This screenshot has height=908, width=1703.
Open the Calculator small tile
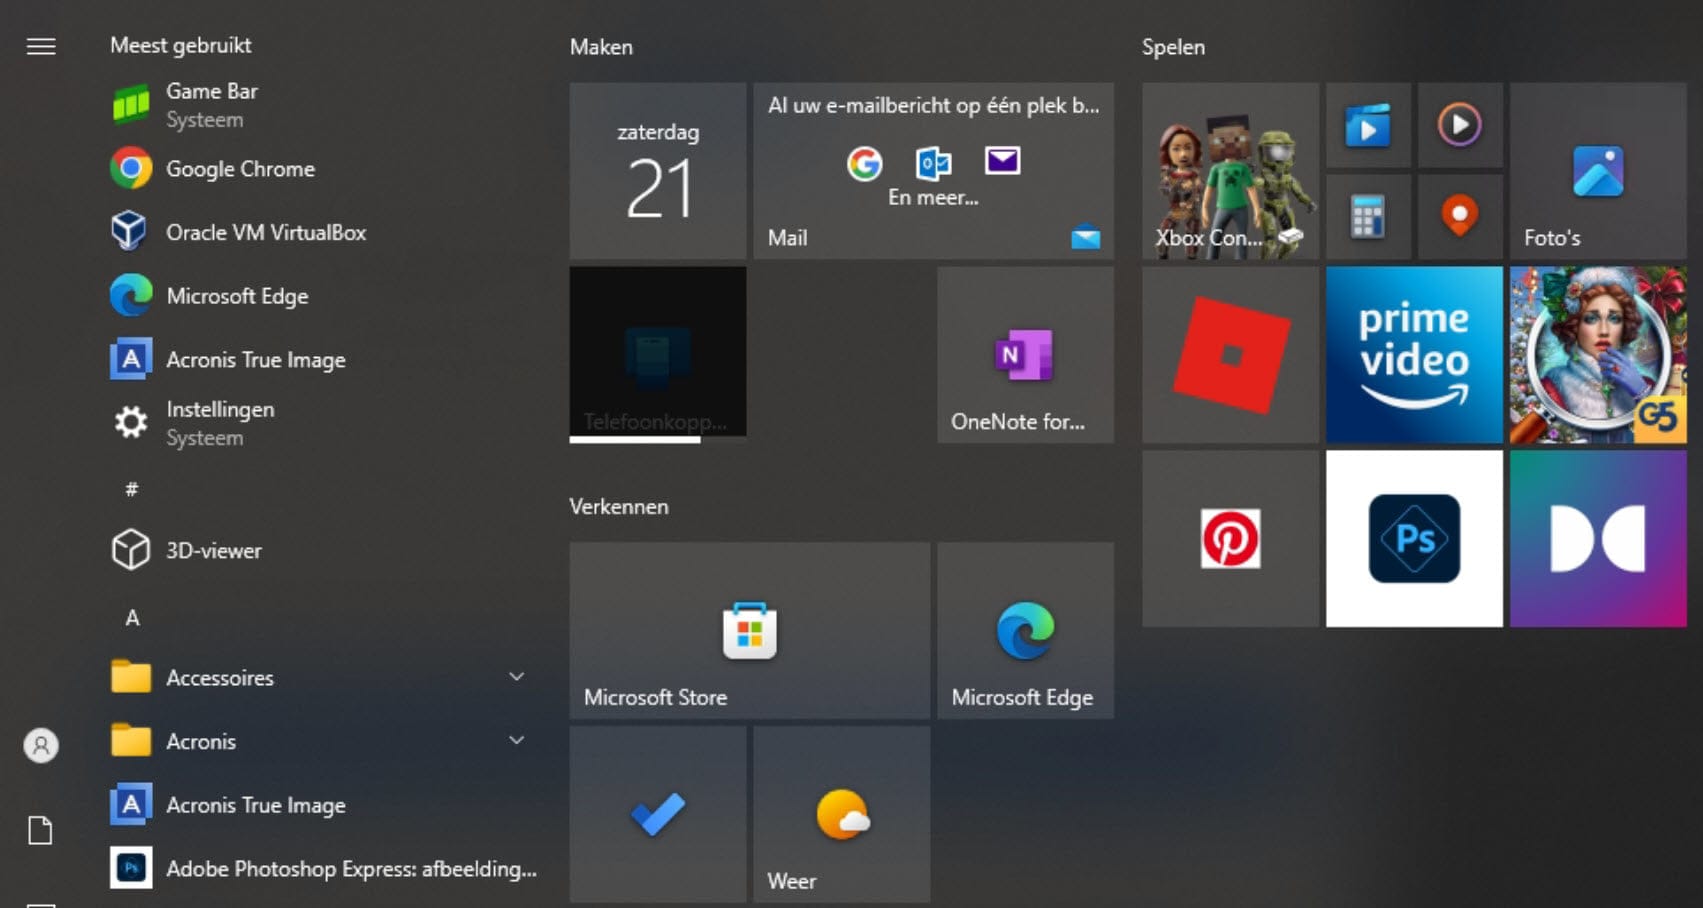point(1368,217)
